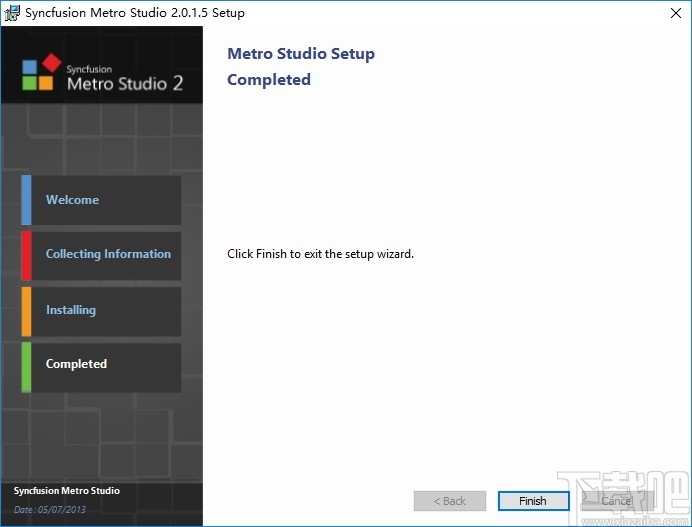Viewport: 692px width, 527px height.
Task: Click the 'Metro Studio Setup Completed' heading
Action: [301, 66]
